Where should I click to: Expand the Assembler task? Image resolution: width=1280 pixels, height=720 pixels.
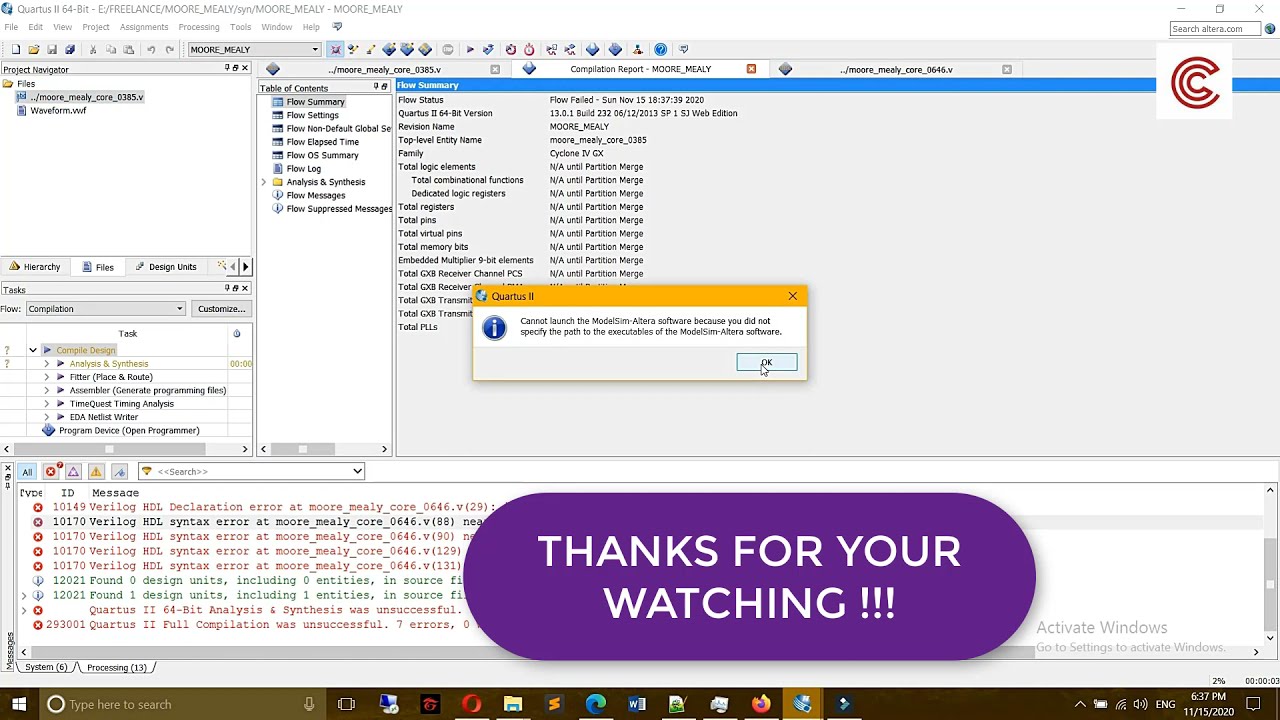pos(46,390)
